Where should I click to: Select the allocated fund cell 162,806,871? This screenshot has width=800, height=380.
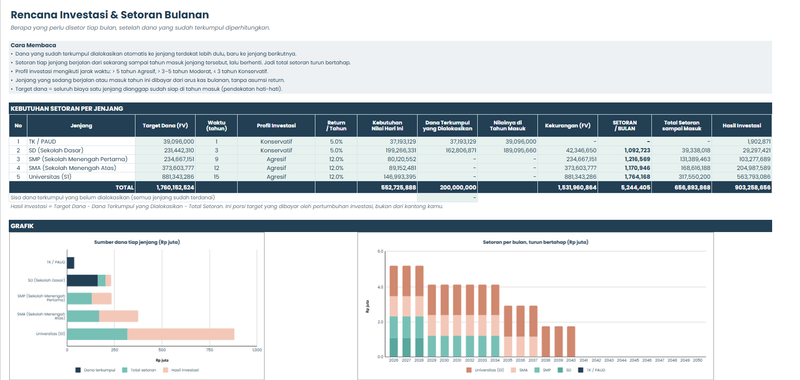point(447,150)
